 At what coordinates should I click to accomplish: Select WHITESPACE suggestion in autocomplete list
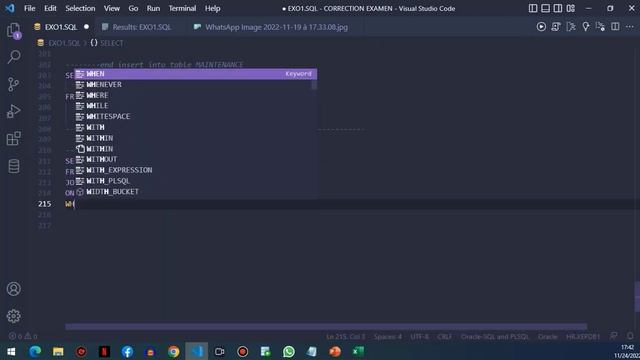point(196,116)
